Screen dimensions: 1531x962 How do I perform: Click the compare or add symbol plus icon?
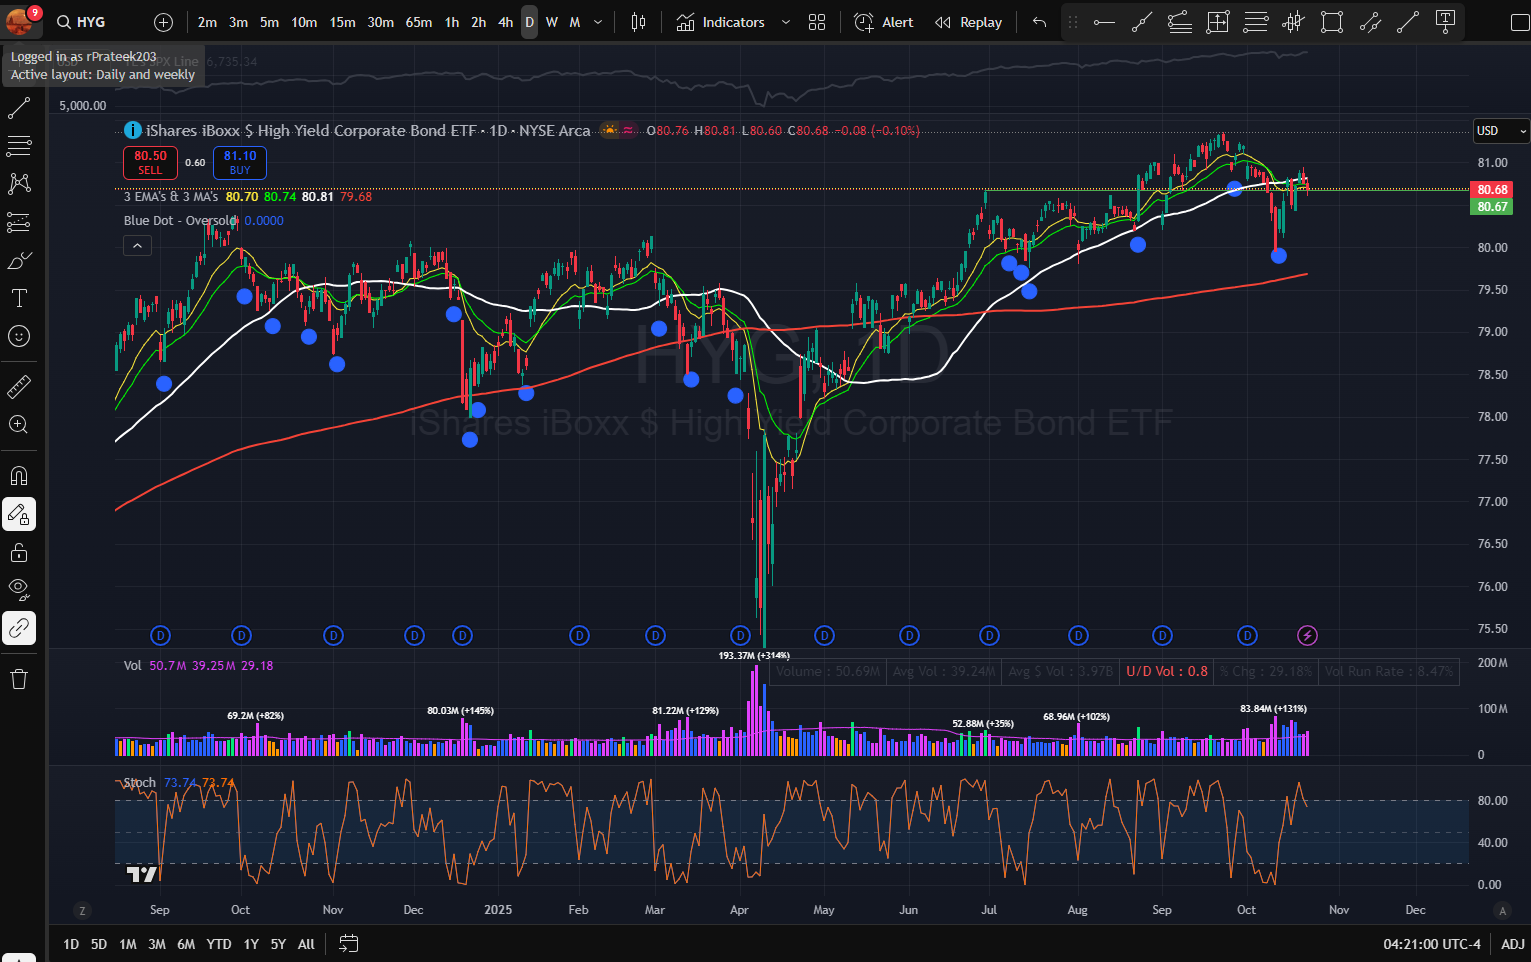(x=164, y=22)
